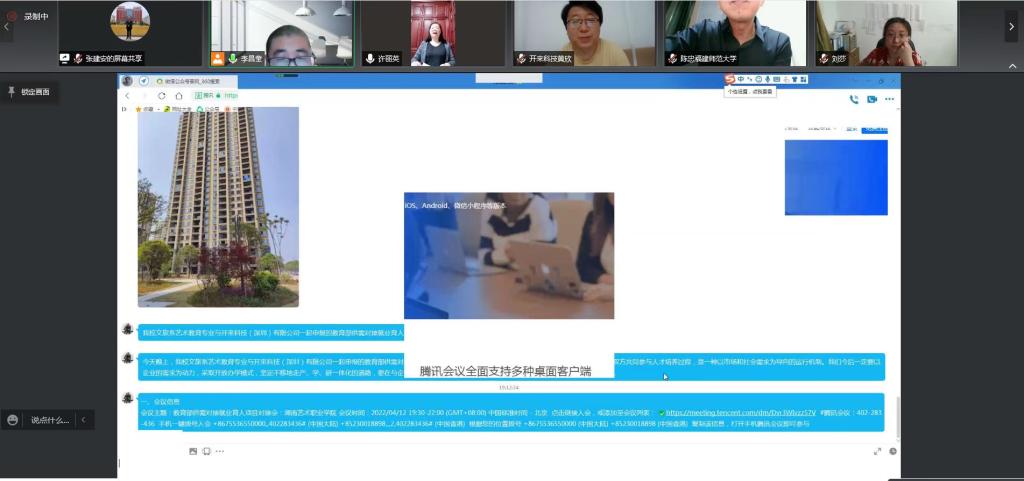
Task: Open the people-with-laptops image
Action: click(x=509, y=256)
